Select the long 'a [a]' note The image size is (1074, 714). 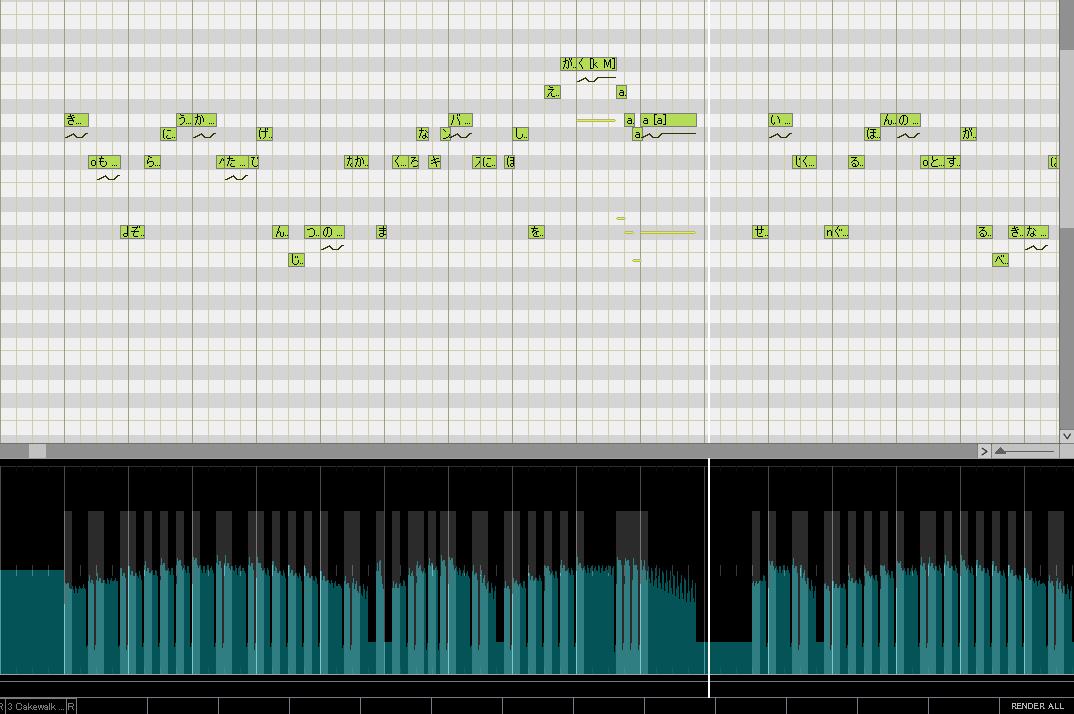coord(669,120)
